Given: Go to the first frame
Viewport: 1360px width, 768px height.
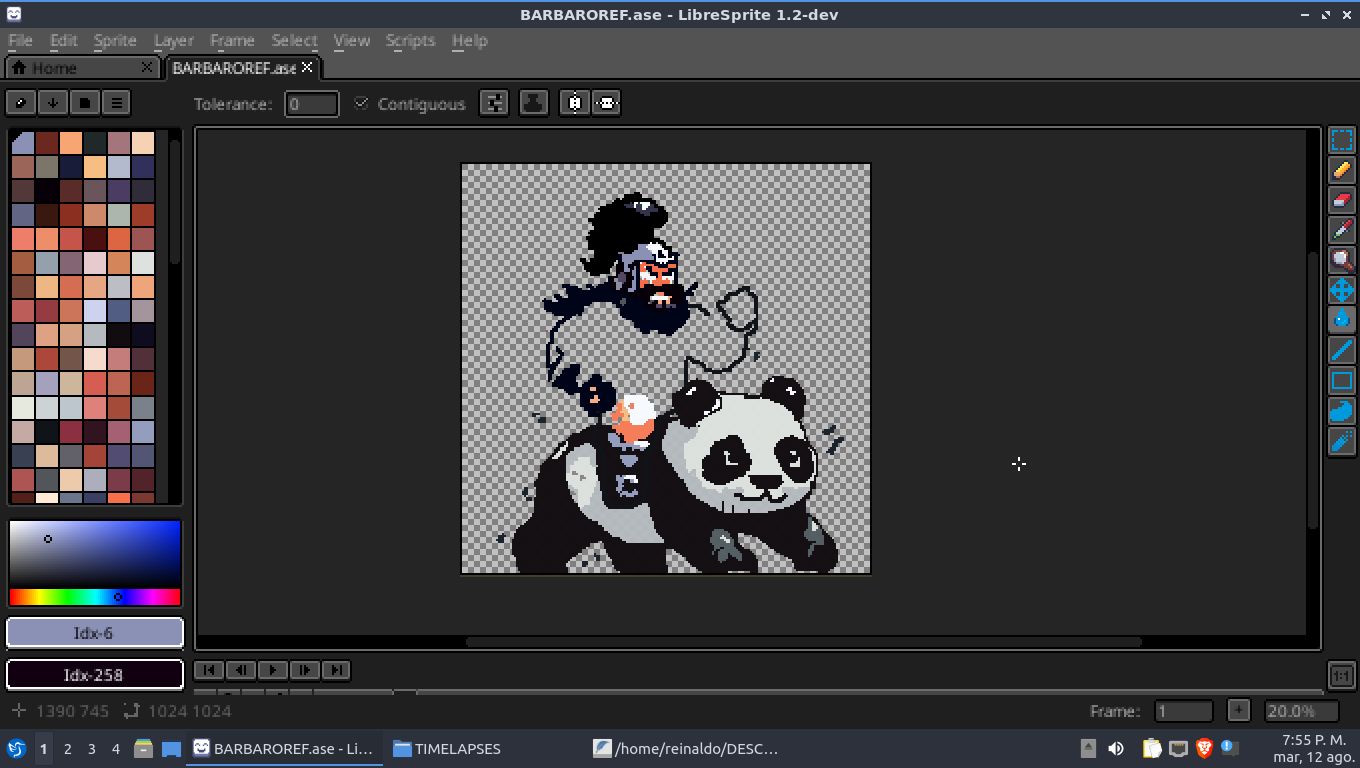Looking at the screenshot, I should 208,670.
